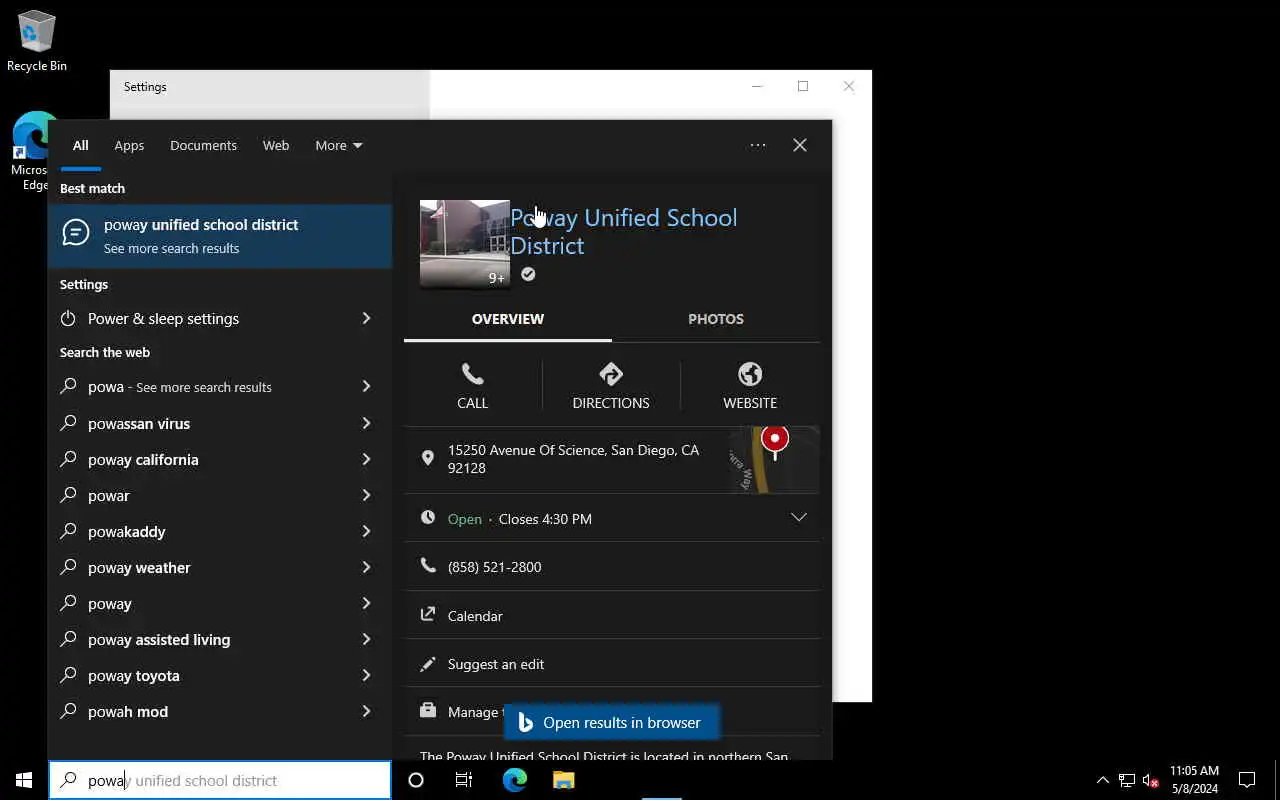Click the clock icon beside Open hours
The width and height of the screenshot is (1280, 800).
tap(428, 518)
